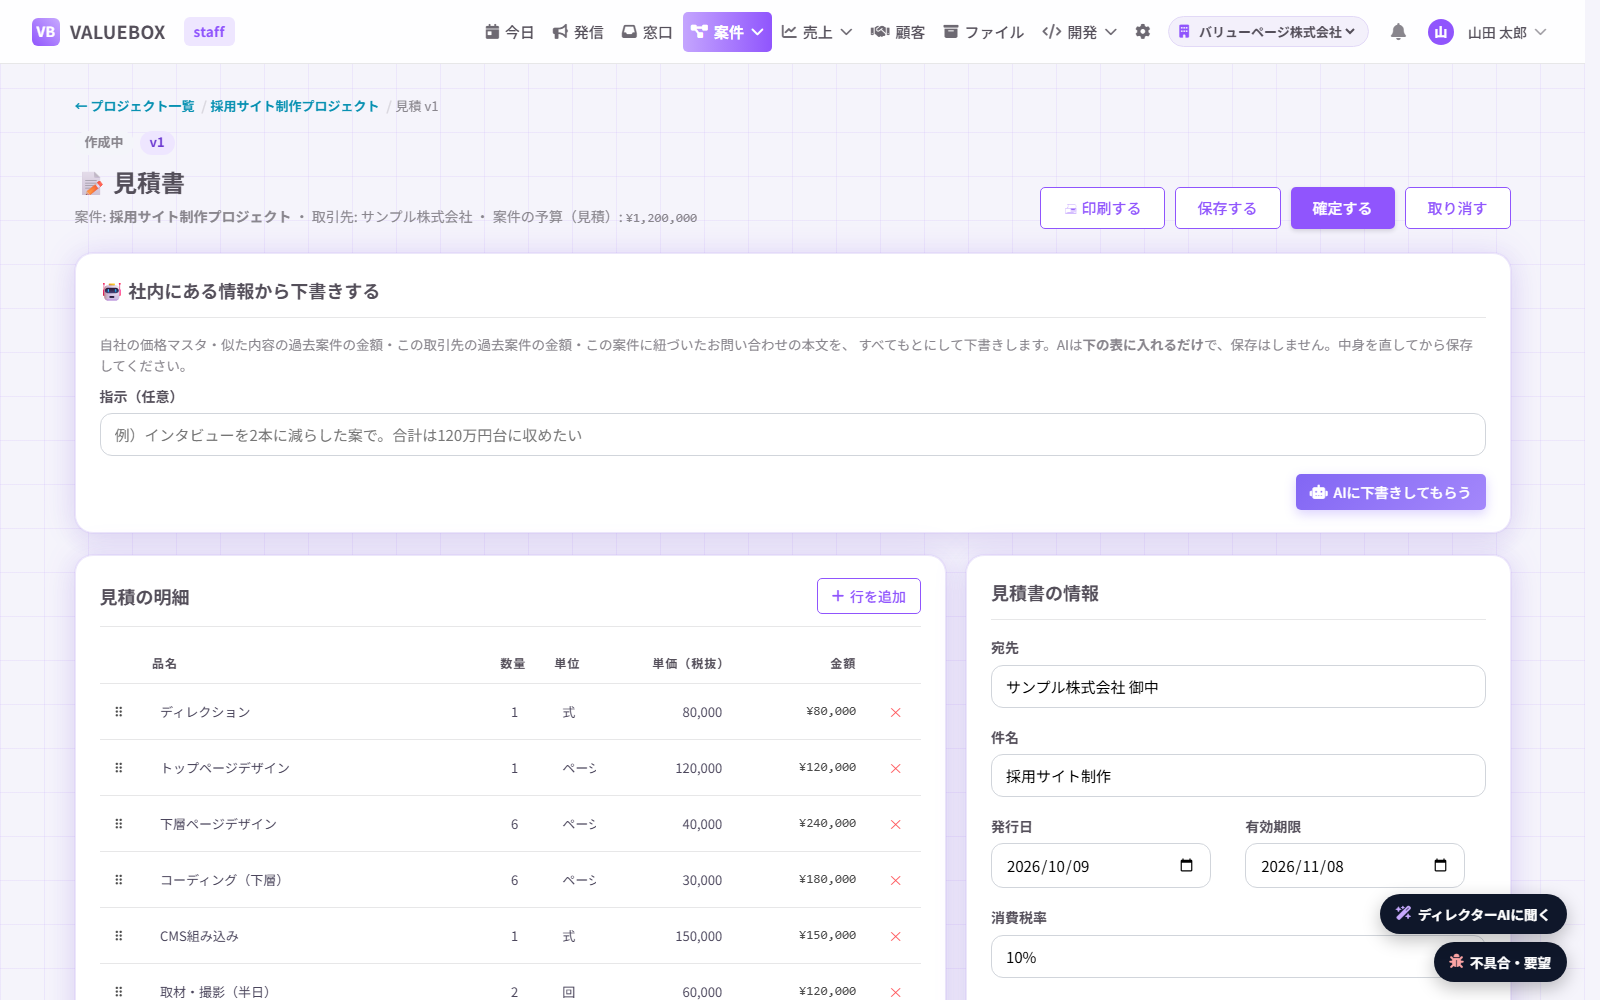Screen dimensions: 1600x1000
Task: Add a row with 行を追加
Action: click(x=869, y=596)
